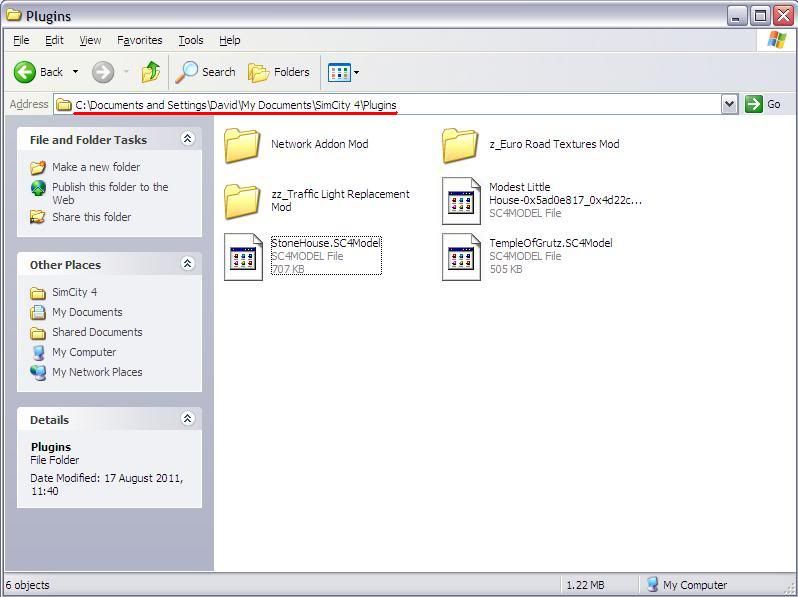Click the StoneHouse.SC4Model file name

326,243
